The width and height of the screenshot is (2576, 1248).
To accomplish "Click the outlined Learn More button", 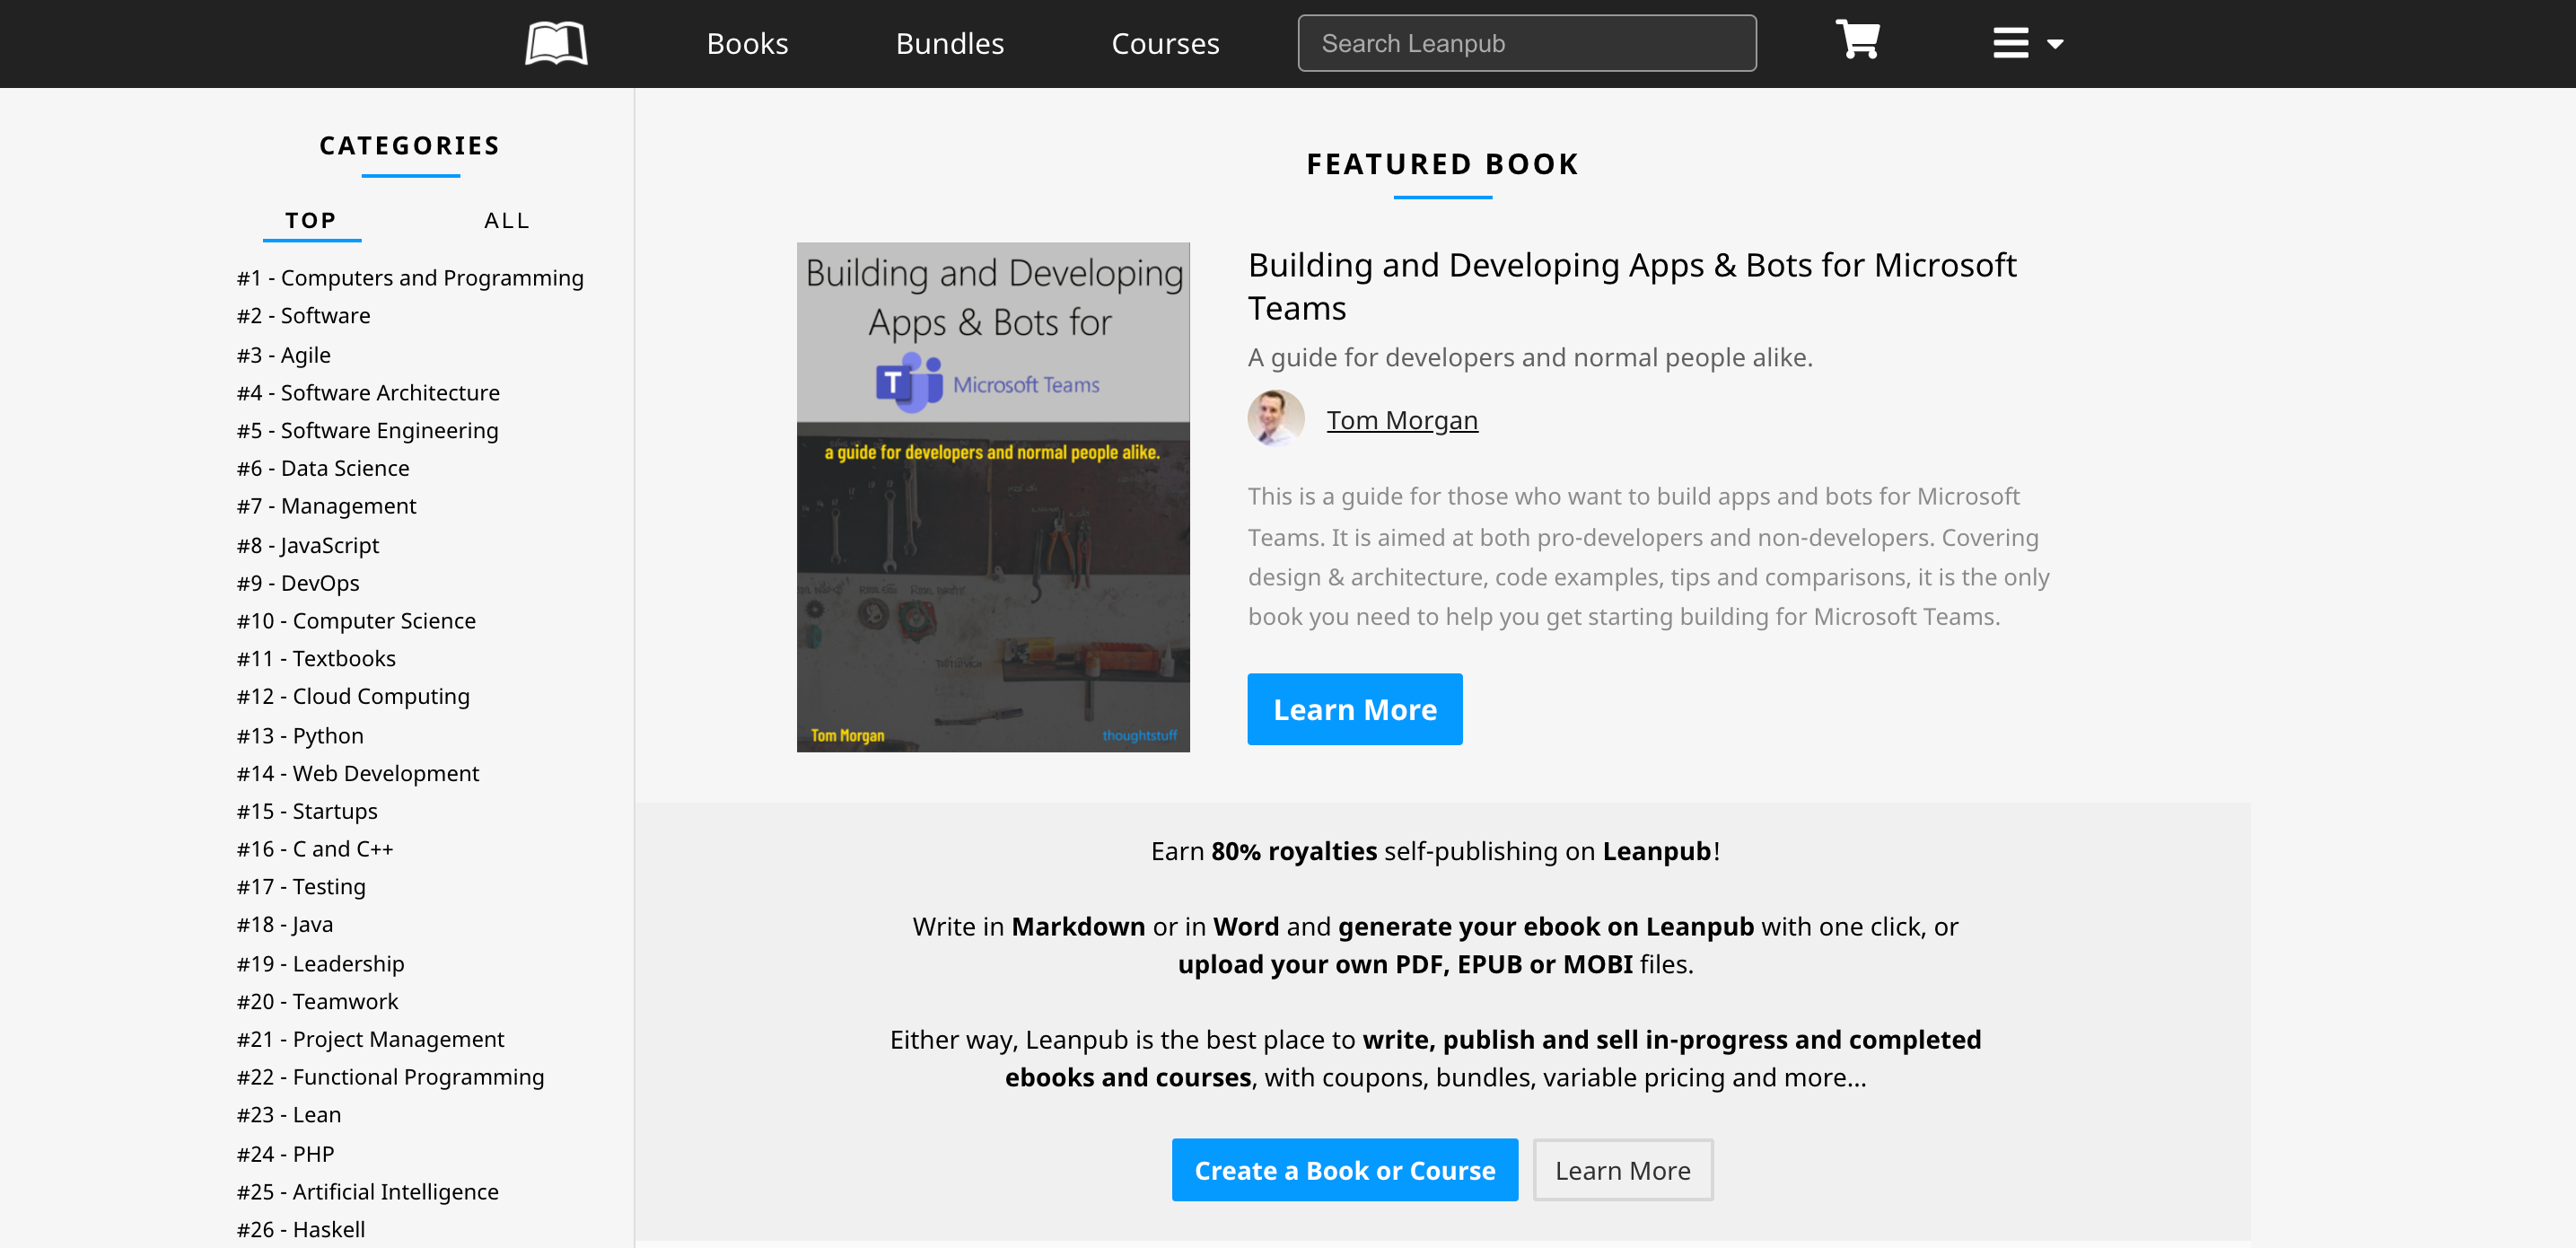I will [1622, 1170].
